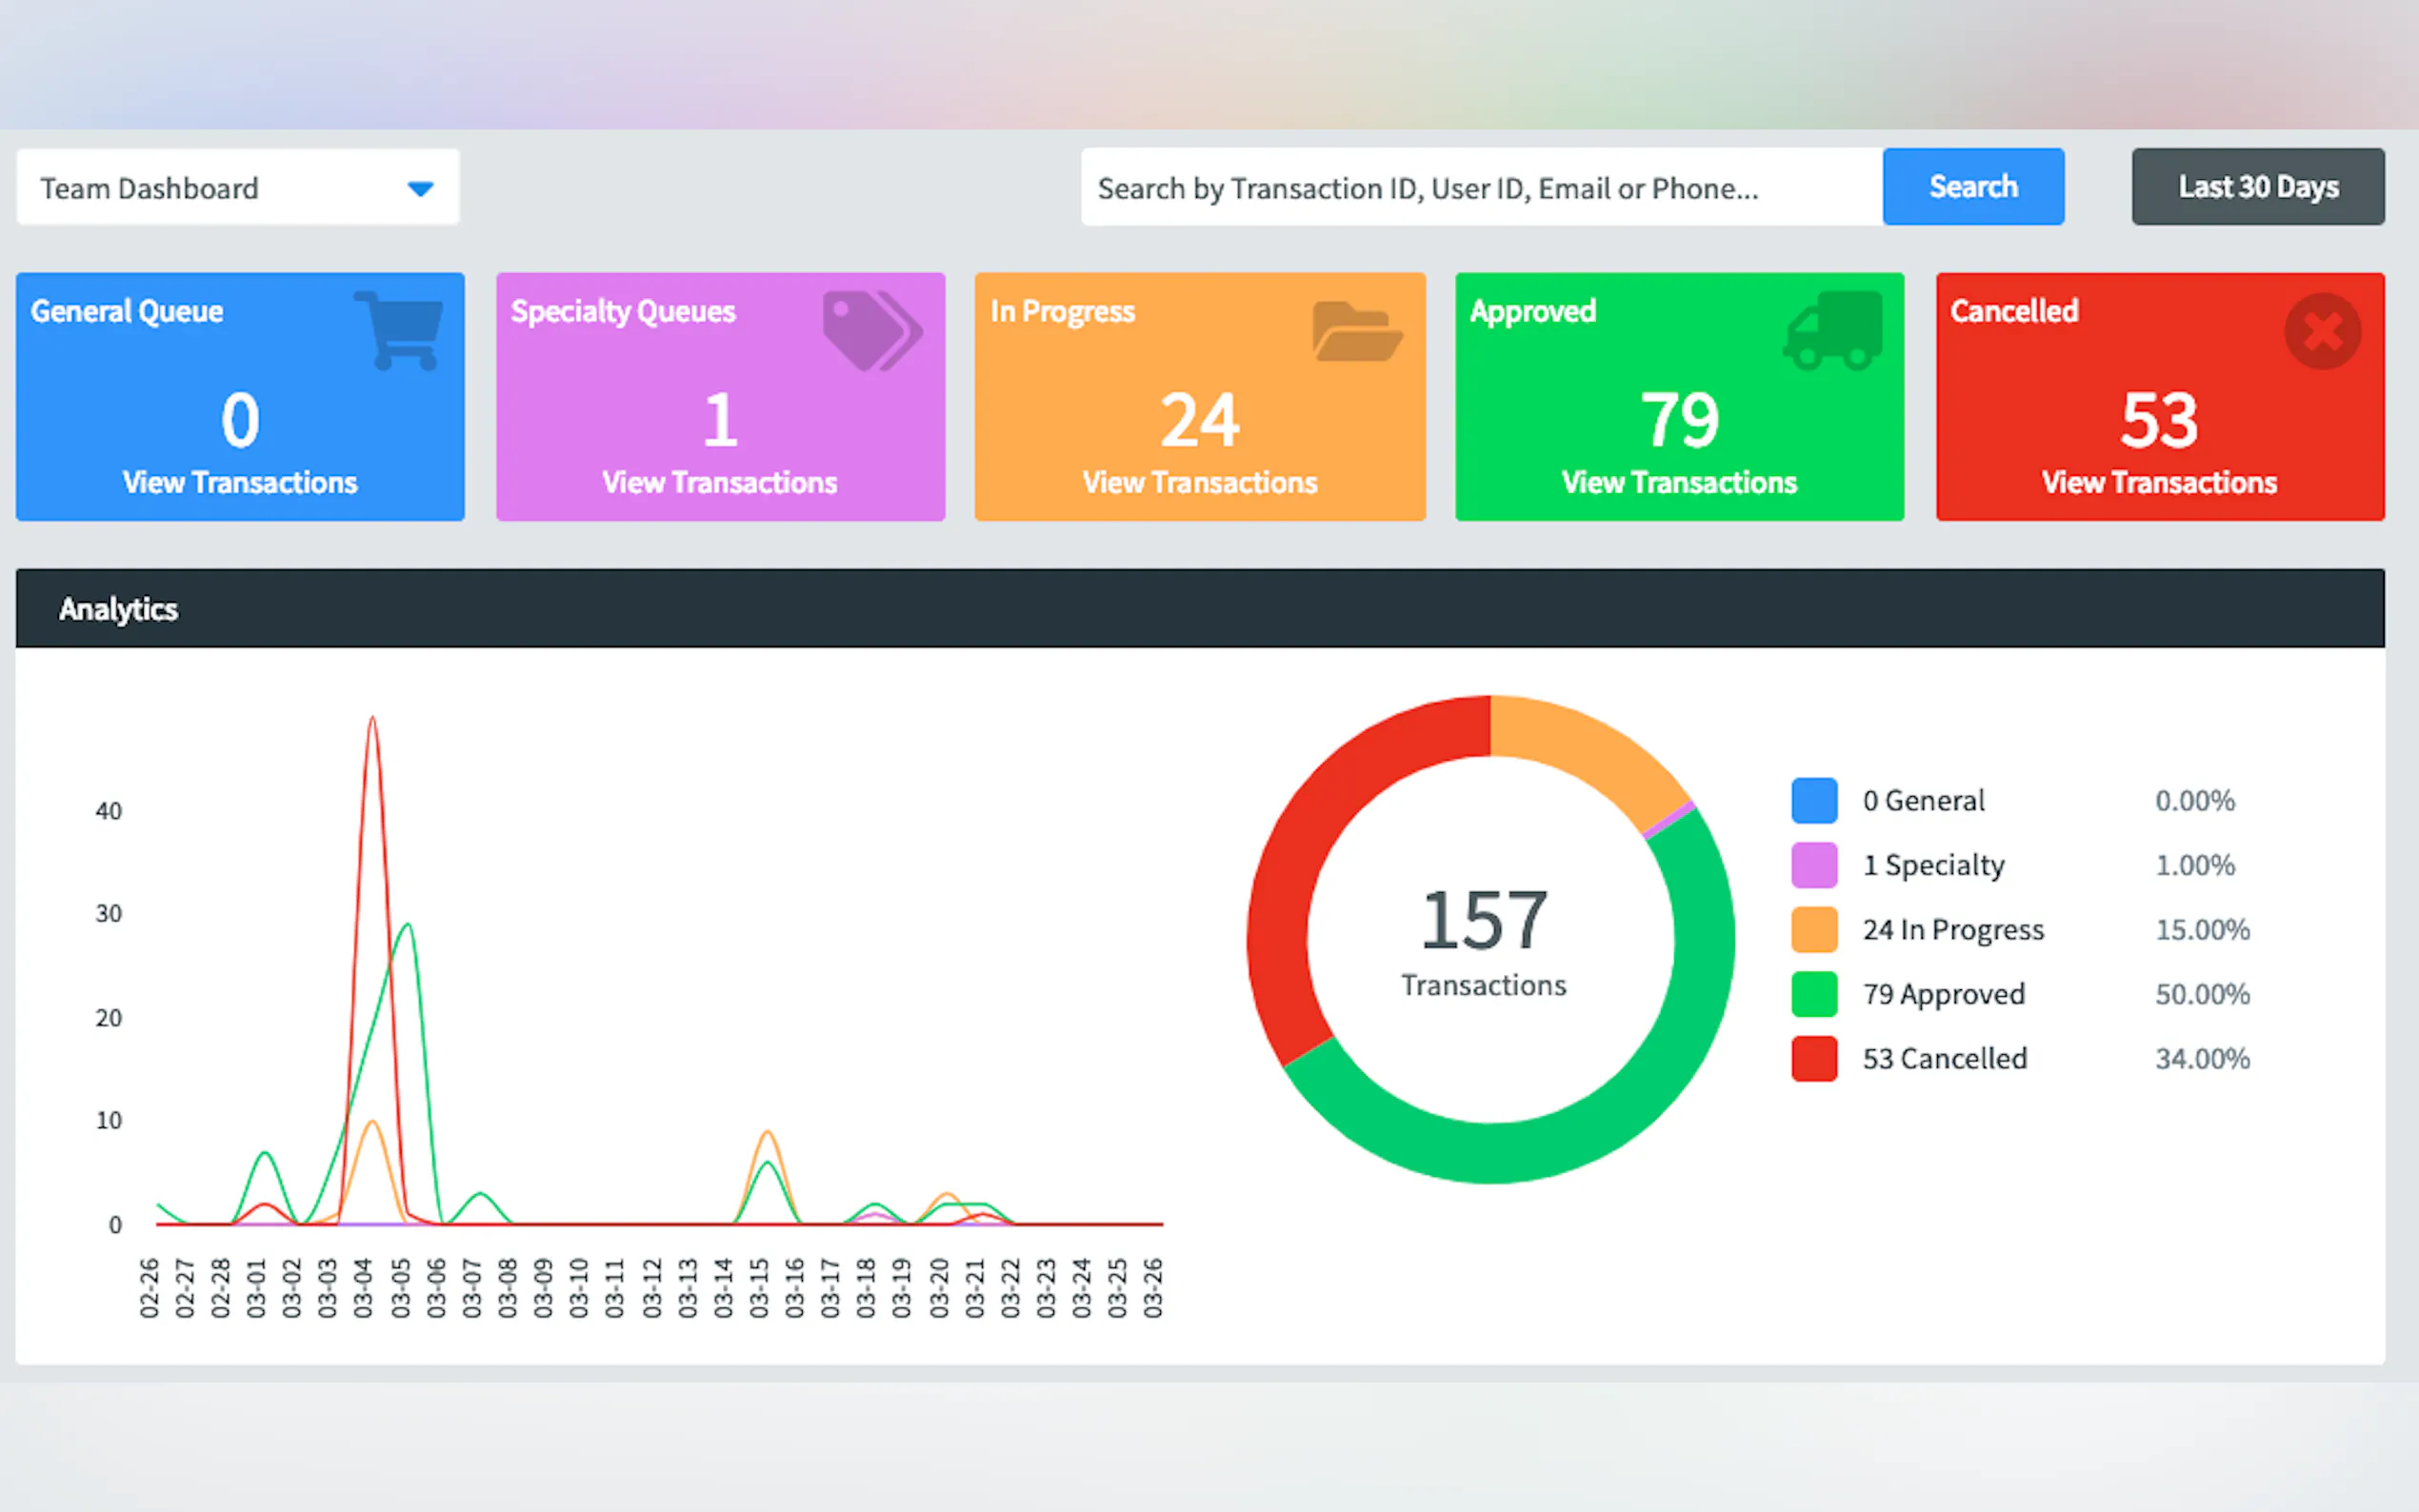
Task: Click the green Approved legend swatch
Action: point(1814,994)
